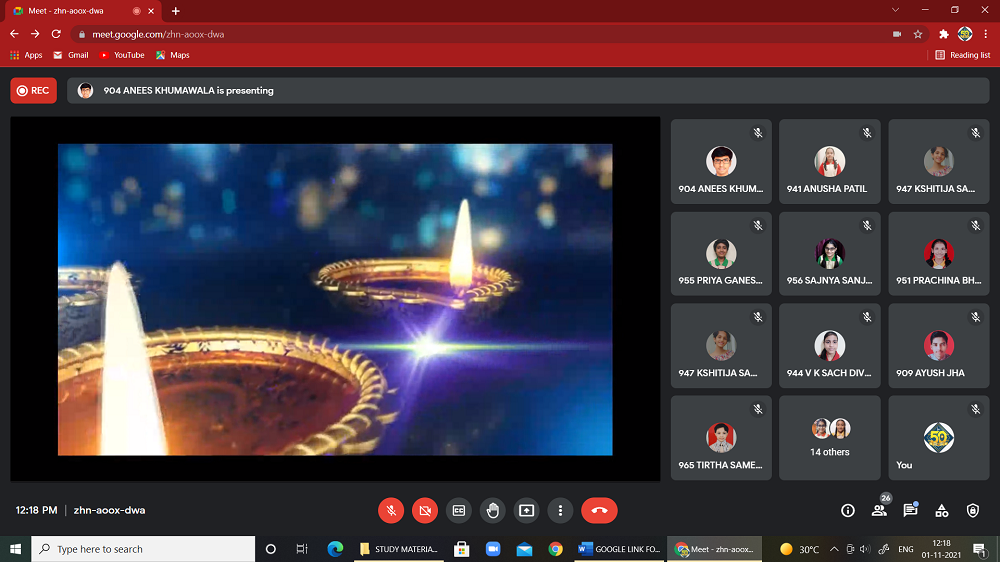Open more options three-dot menu
Image resolution: width=1000 pixels, height=562 pixels.
[x=560, y=510]
